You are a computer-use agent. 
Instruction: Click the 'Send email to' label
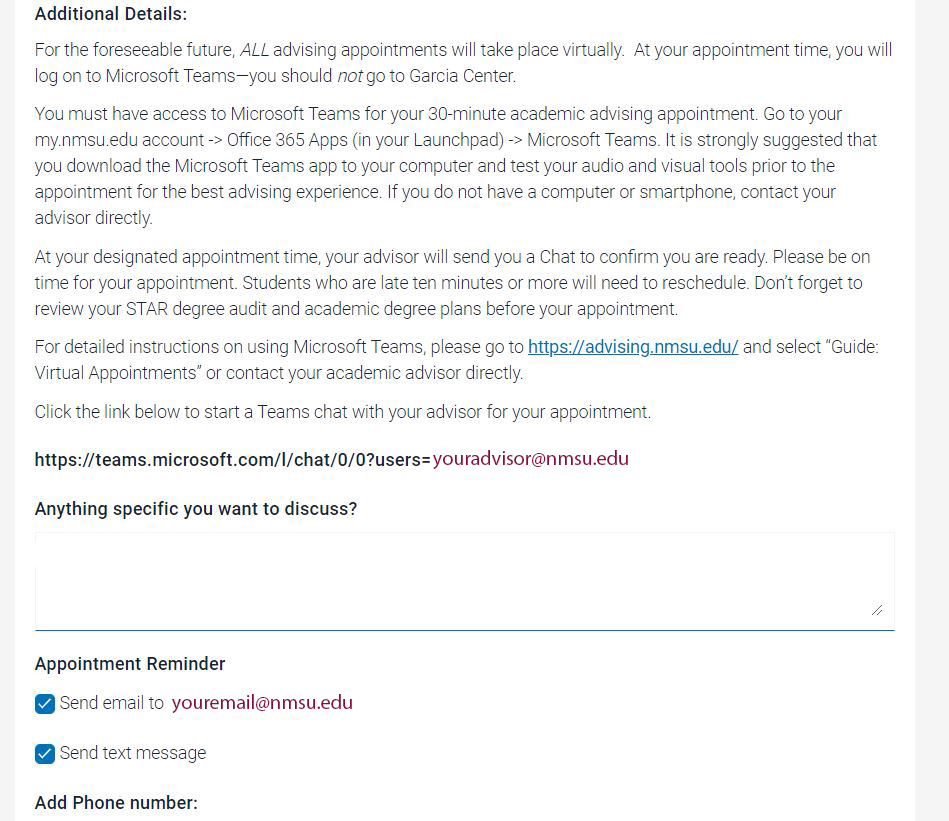pyautogui.click(x=111, y=703)
